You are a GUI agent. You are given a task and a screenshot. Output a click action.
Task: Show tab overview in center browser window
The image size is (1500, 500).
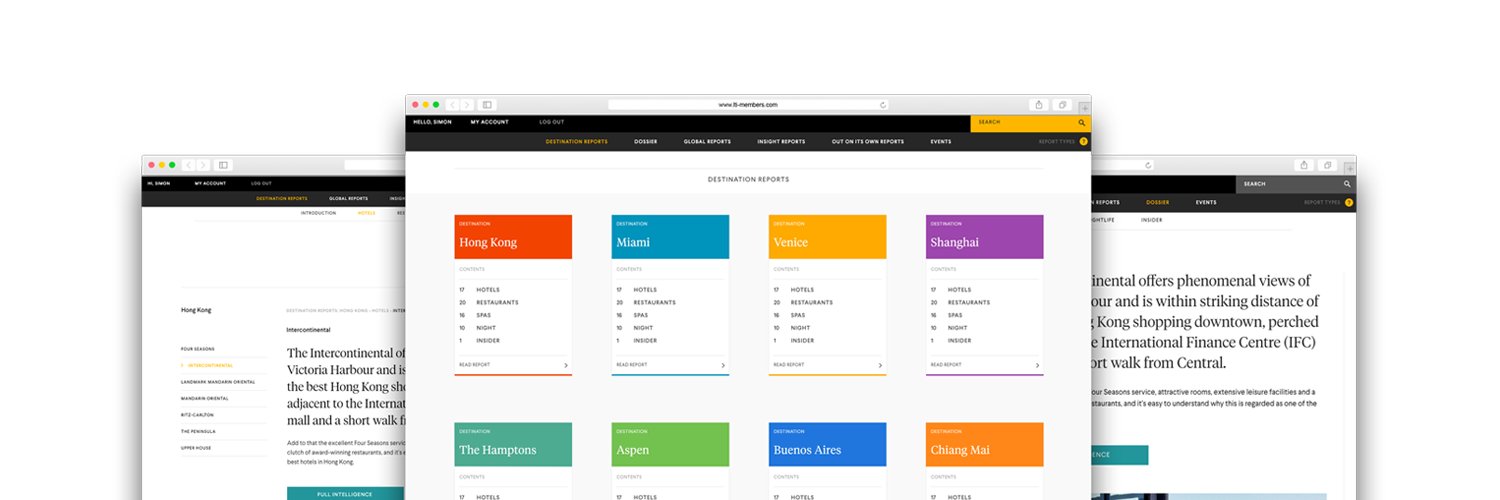pos(1061,104)
